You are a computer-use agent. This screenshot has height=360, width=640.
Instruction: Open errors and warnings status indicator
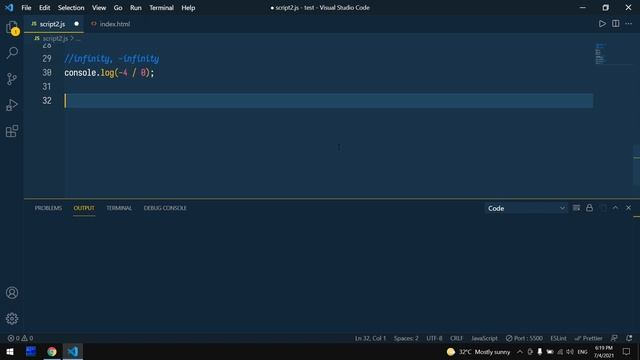coord(20,338)
